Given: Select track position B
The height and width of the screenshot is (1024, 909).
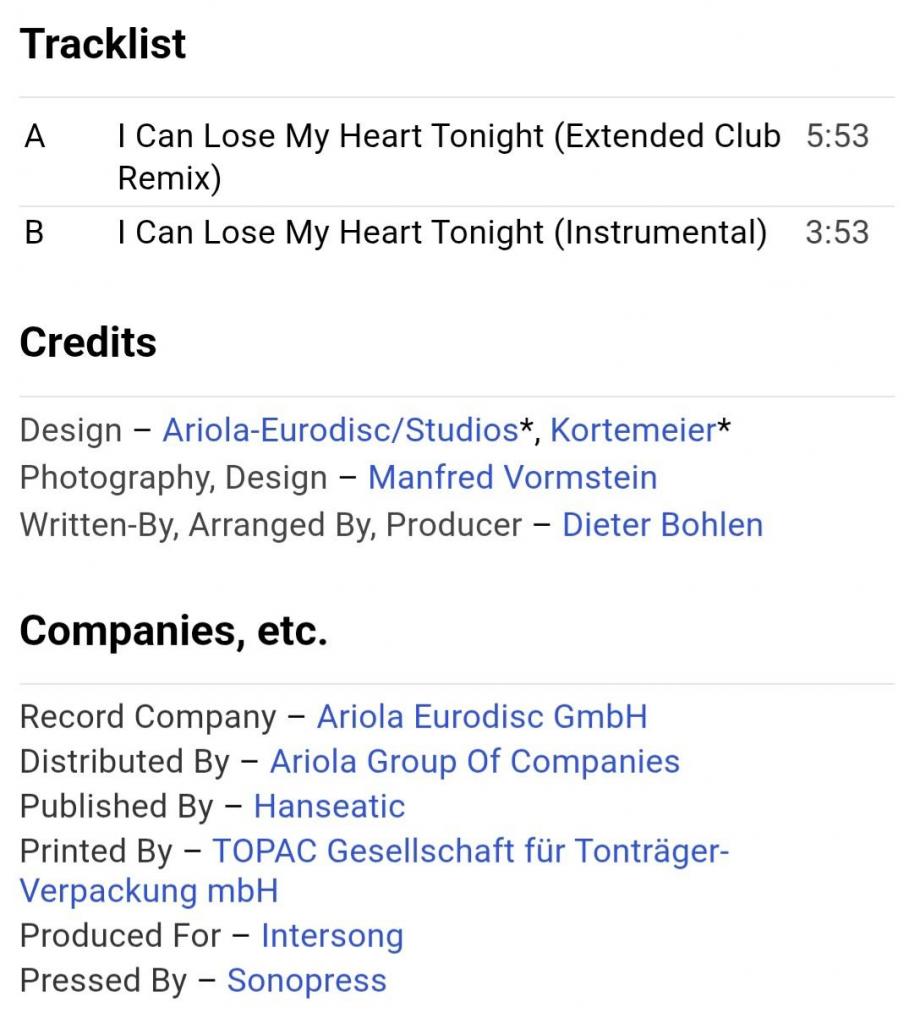Looking at the screenshot, I should [35, 233].
